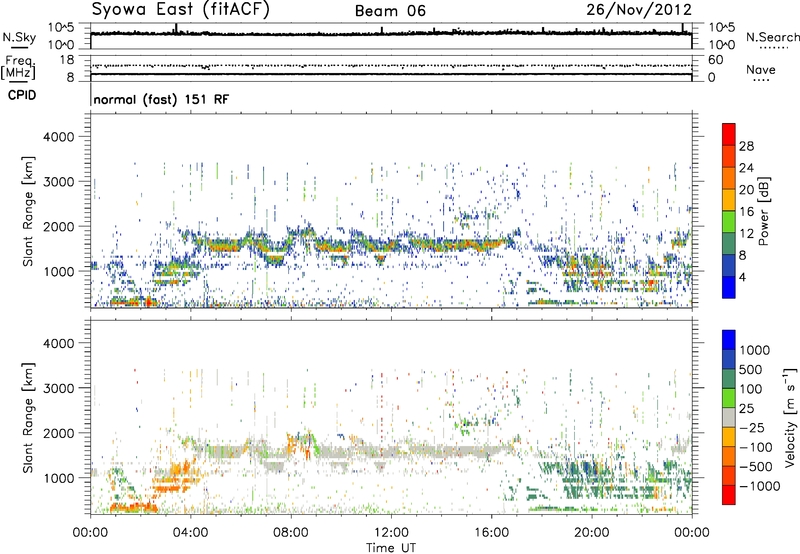Click 'Slant Range [km]' label of velocity panel
This screenshot has height=554, width=800.
pos(28,417)
